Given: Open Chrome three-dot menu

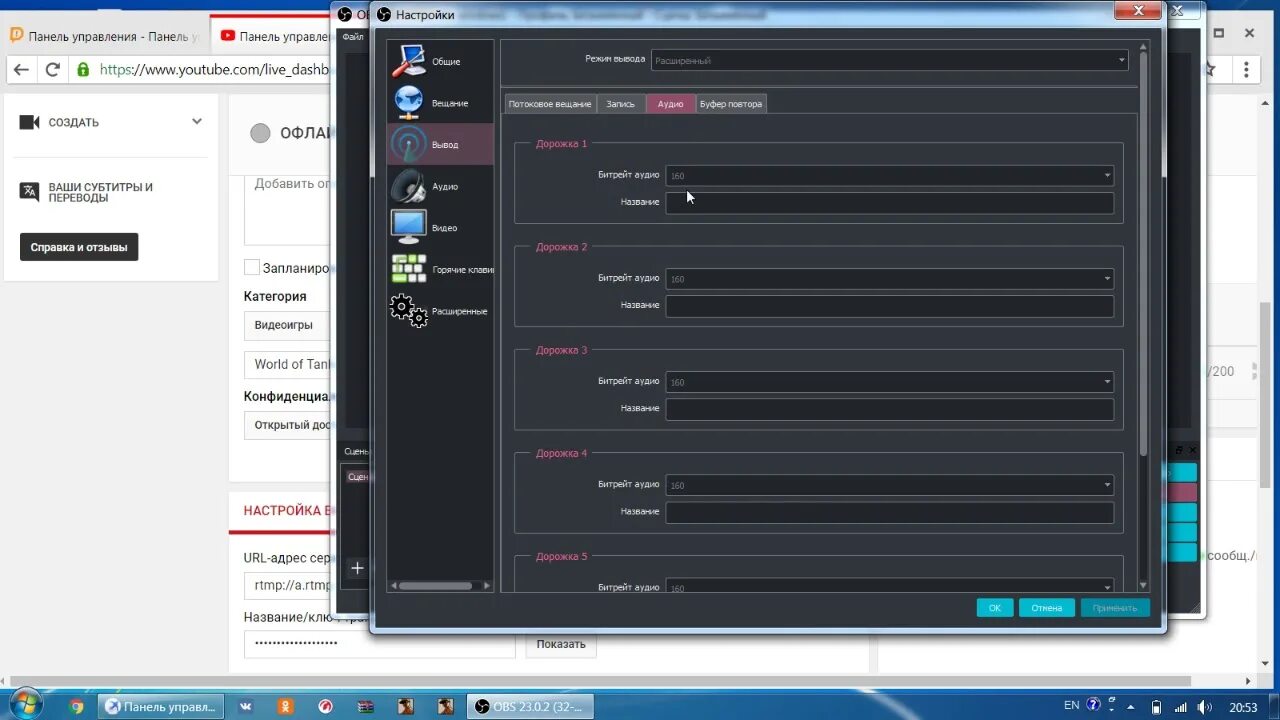Looking at the screenshot, I should [x=1246, y=70].
